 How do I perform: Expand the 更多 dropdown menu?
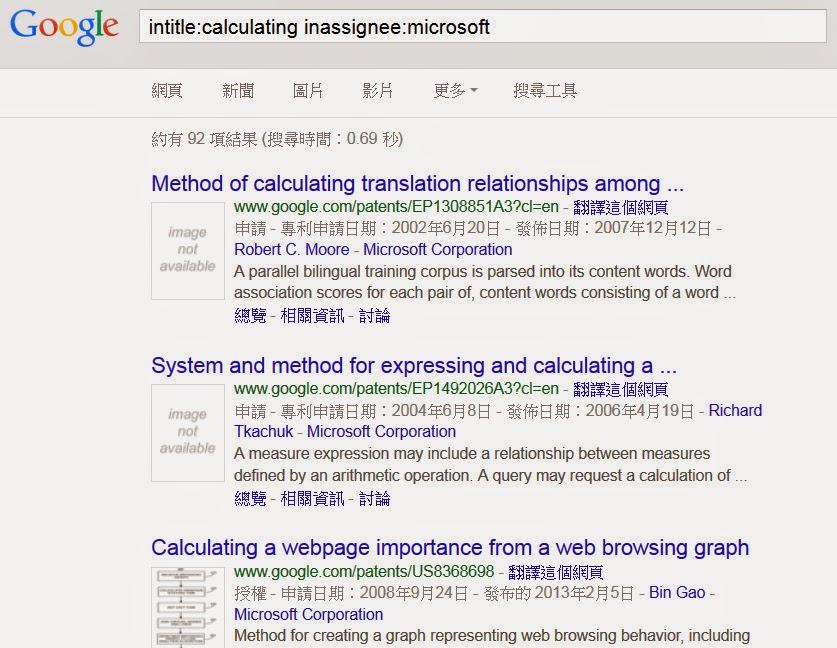coord(455,91)
